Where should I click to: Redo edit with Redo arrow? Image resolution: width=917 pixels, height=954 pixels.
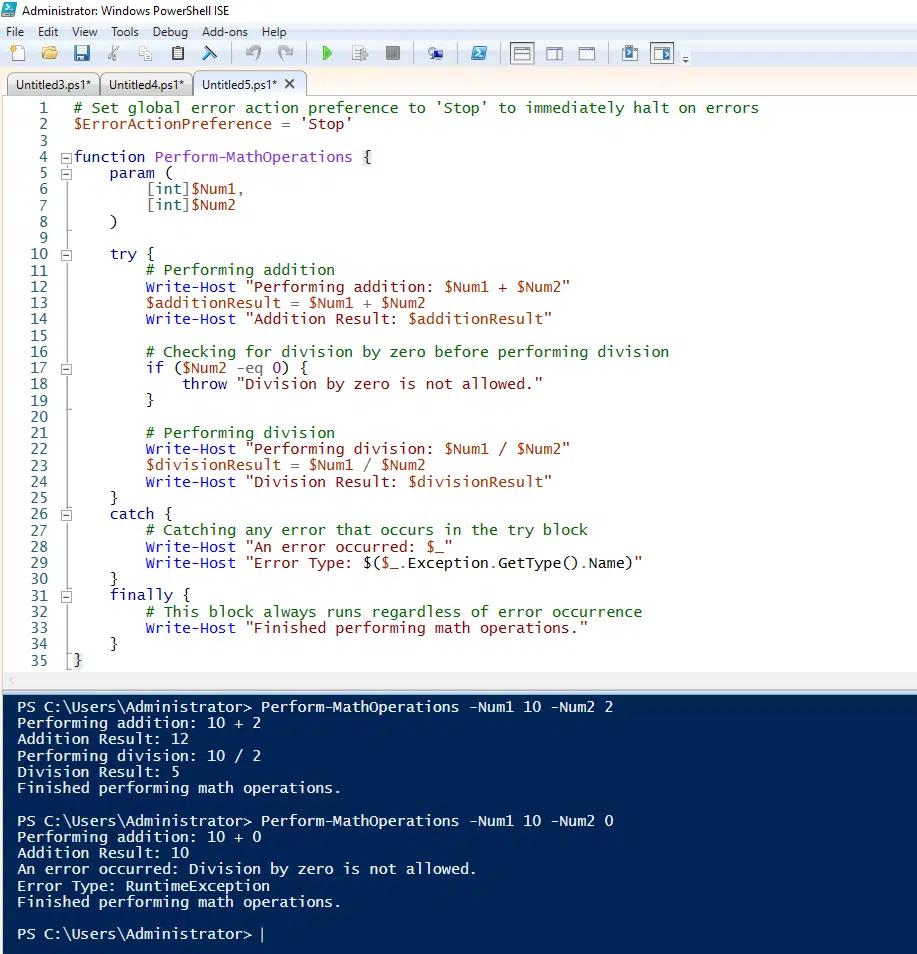(x=285, y=54)
